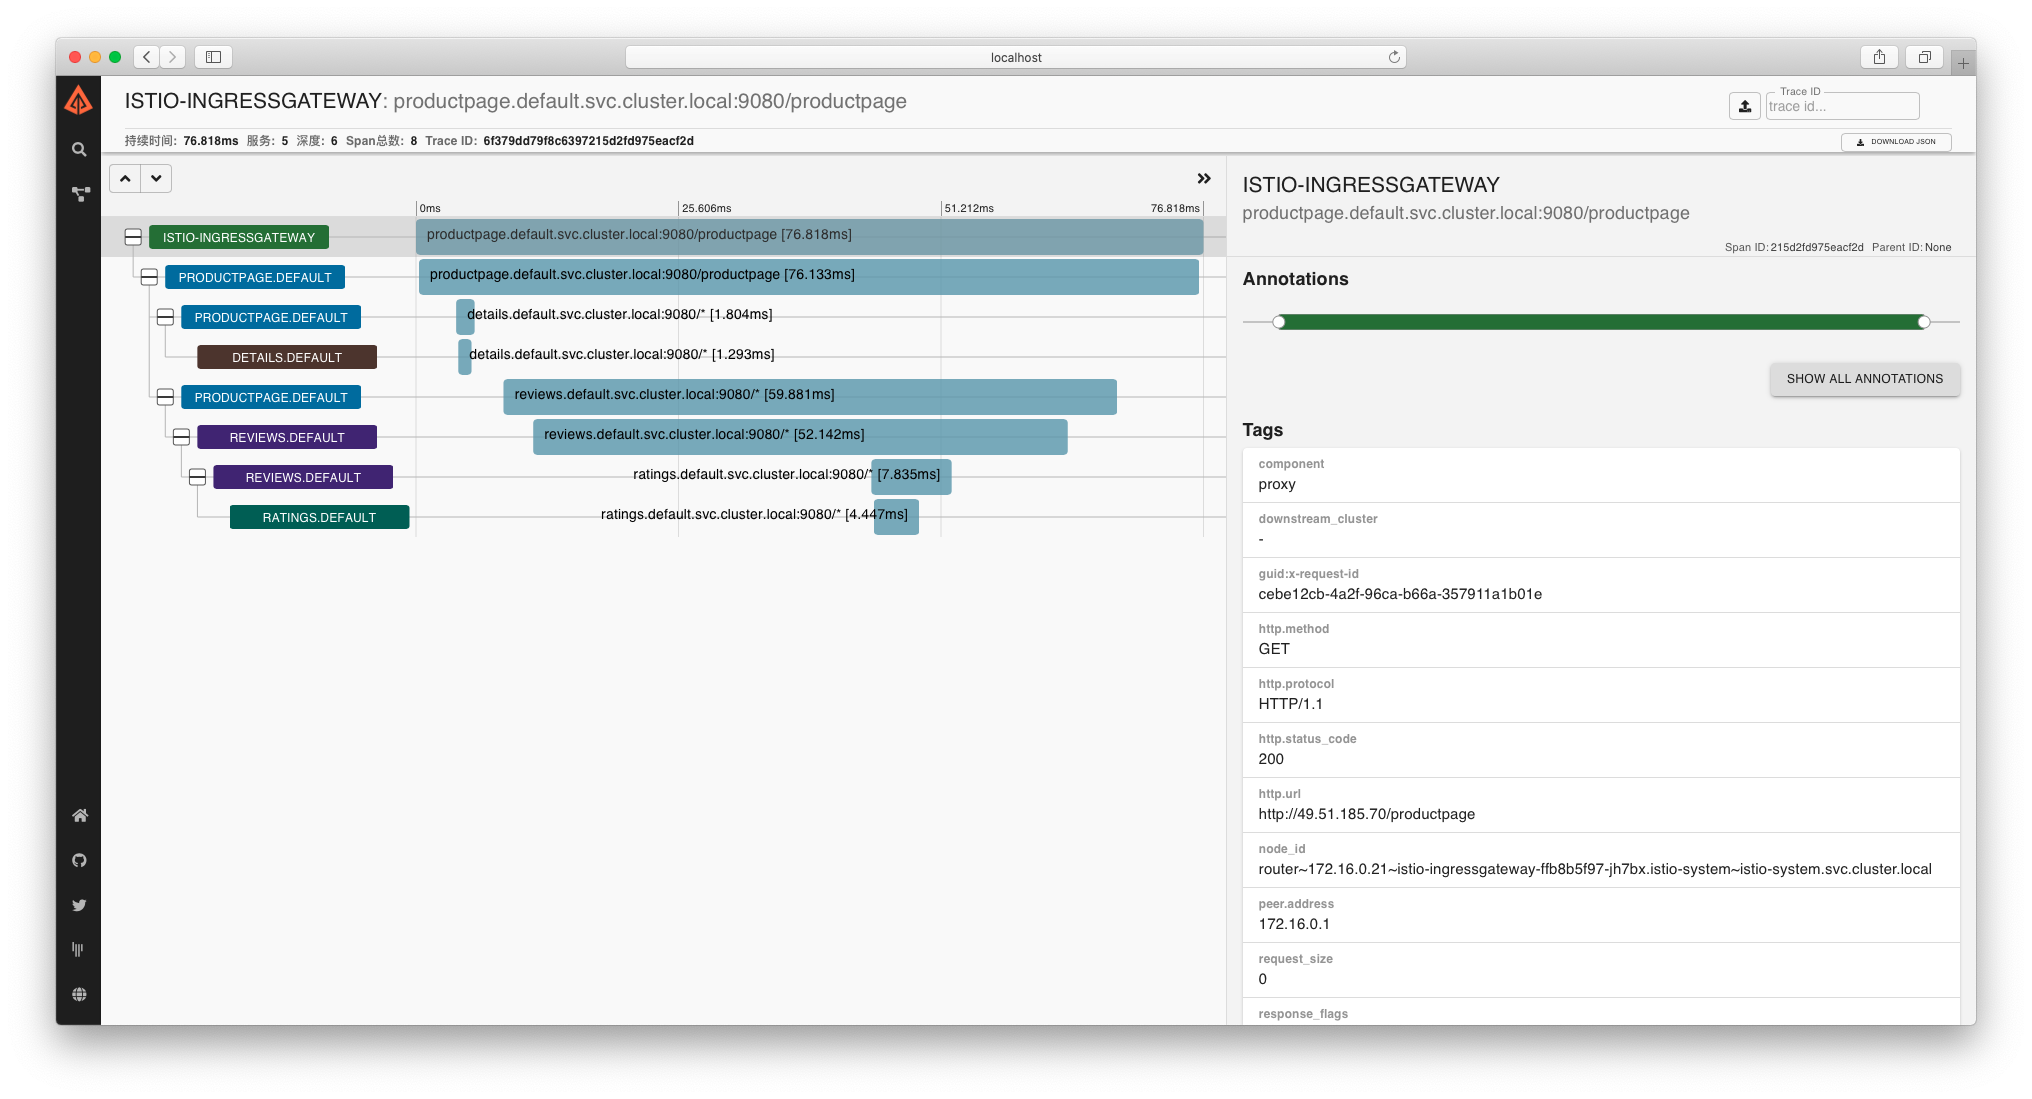
Task: Click the Trace ID 6f379dd79f8c6397215d2fd975eacf2d text
Action: (x=588, y=141)
